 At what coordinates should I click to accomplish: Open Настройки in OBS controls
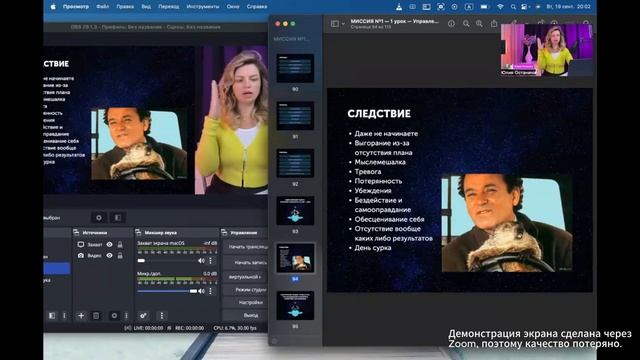point(246,302)
